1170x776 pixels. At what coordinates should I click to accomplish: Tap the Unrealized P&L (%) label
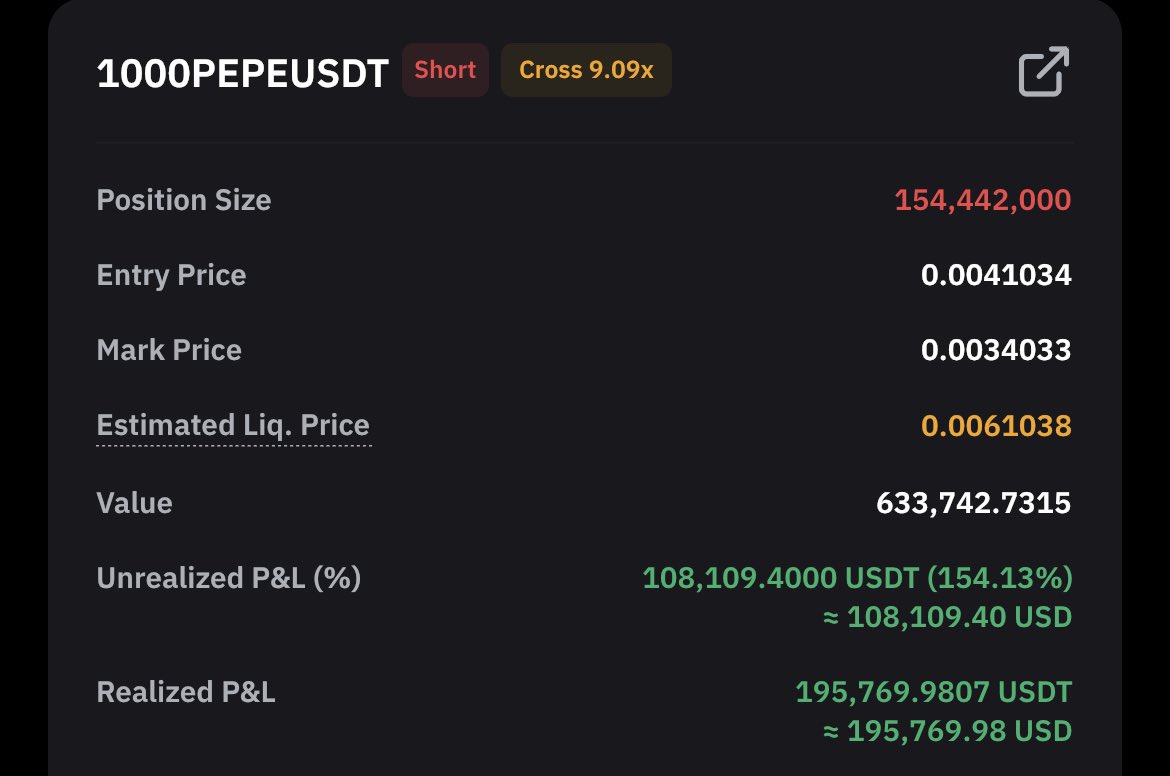[x=229, y=578]
